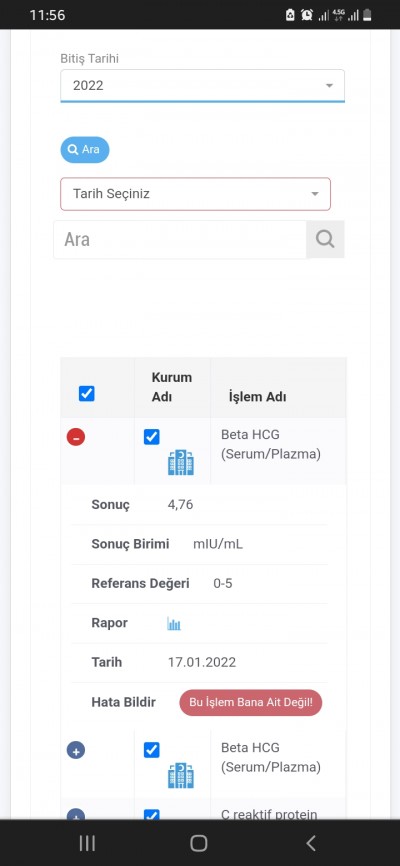The width and height of the screenshot is (400, 866).
Task: Uncheck the second Beta HCG row checkbox
Action: [151, 750]
